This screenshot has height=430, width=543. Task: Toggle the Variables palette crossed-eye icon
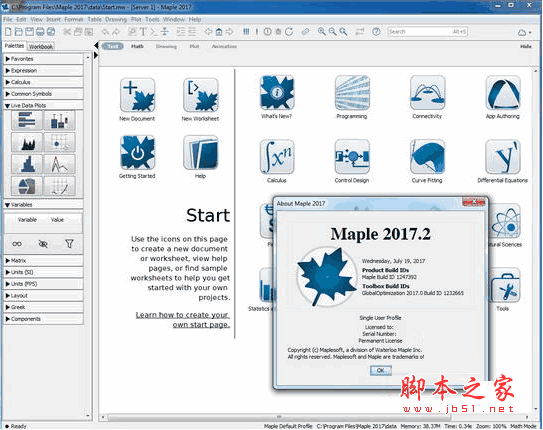pos(43,244)
